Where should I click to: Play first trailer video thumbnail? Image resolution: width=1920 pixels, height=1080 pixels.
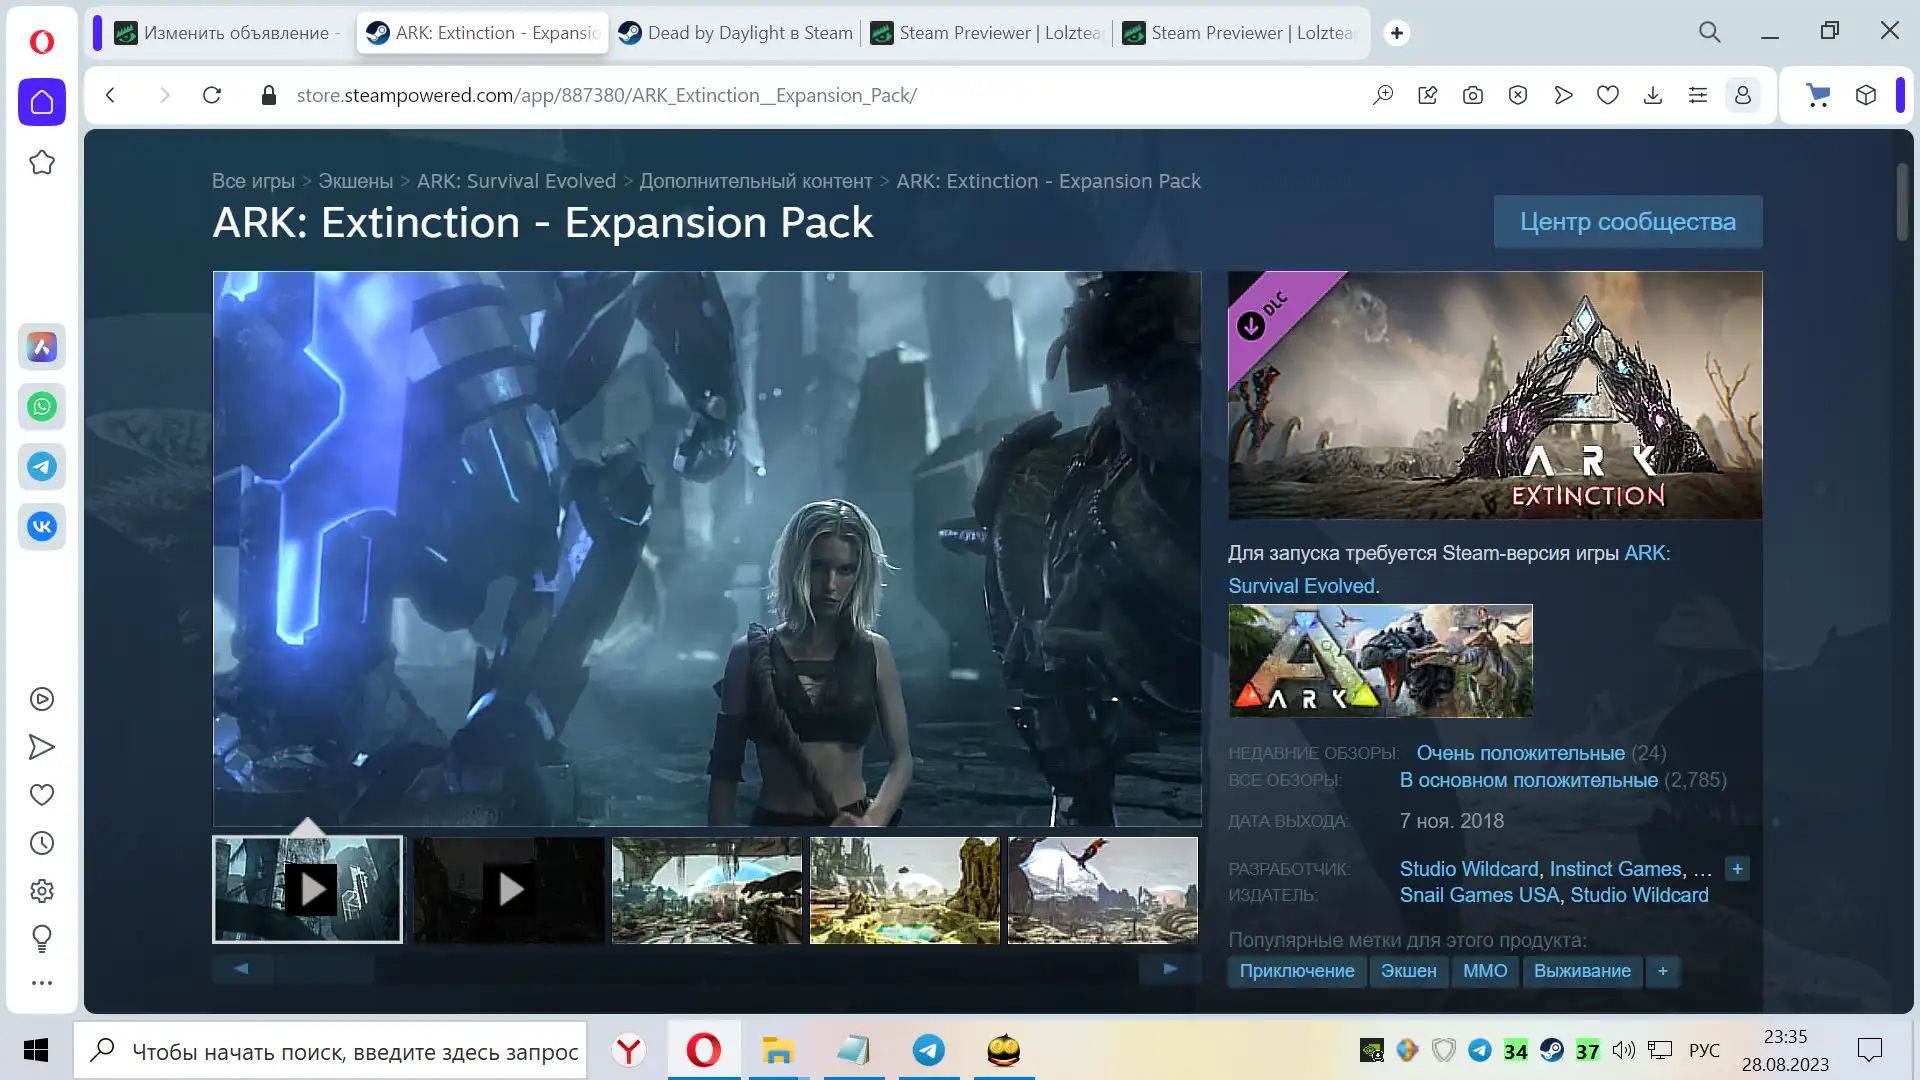point(308,889)
